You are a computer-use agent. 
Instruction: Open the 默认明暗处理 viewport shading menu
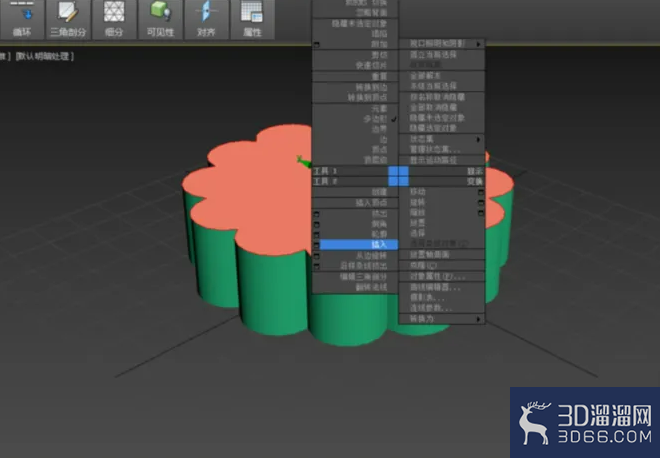(45, 56)
